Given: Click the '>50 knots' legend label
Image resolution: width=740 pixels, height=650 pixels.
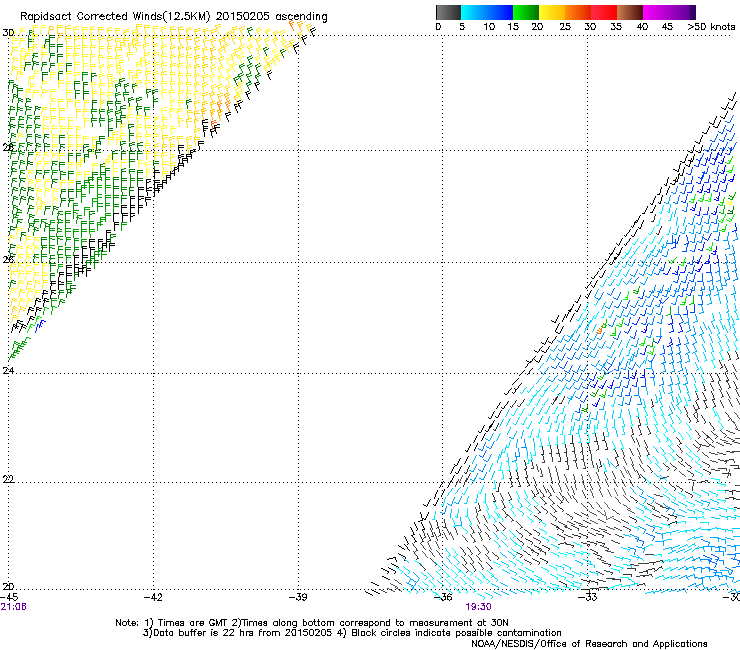Looking at the screenshot, I should (x=711, y=27).
